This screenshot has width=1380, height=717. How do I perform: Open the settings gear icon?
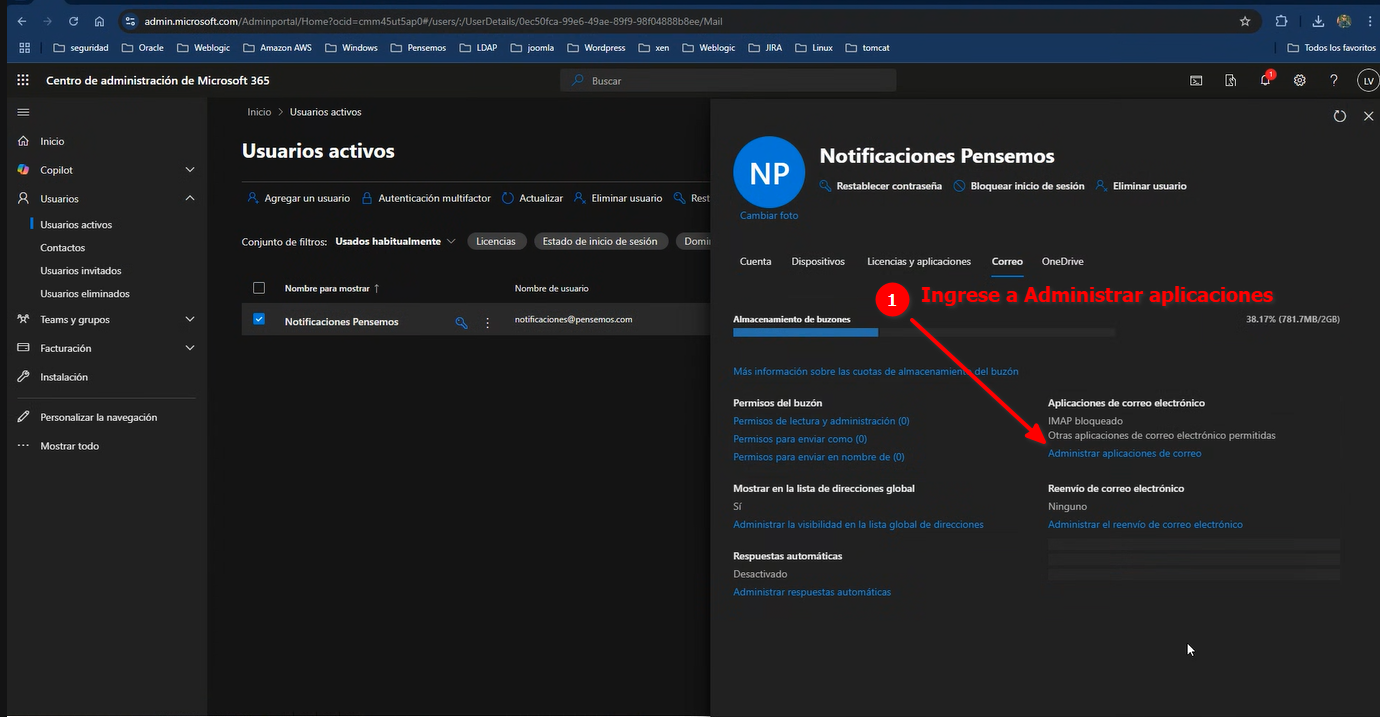tap(1299, 80)
